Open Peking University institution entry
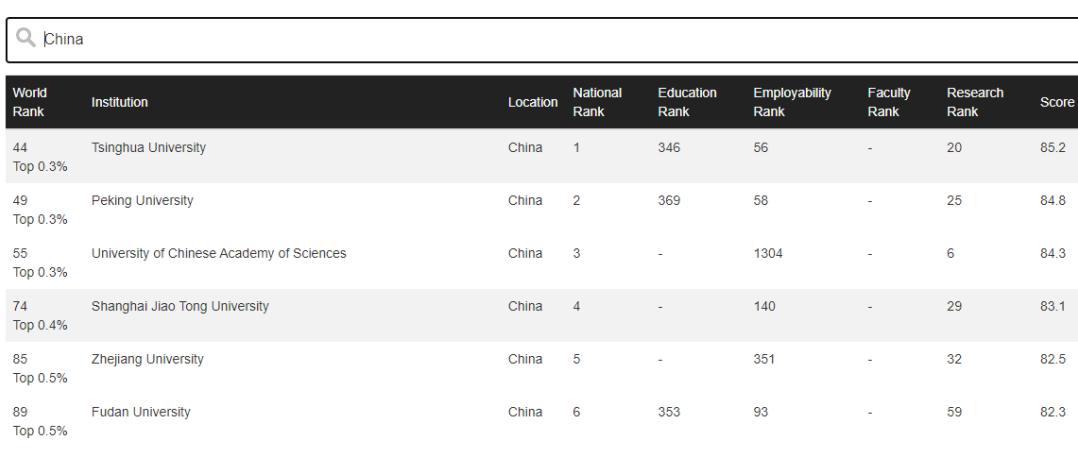The height and width of the screenshot is (453, 1078). [x=142, y=200]
